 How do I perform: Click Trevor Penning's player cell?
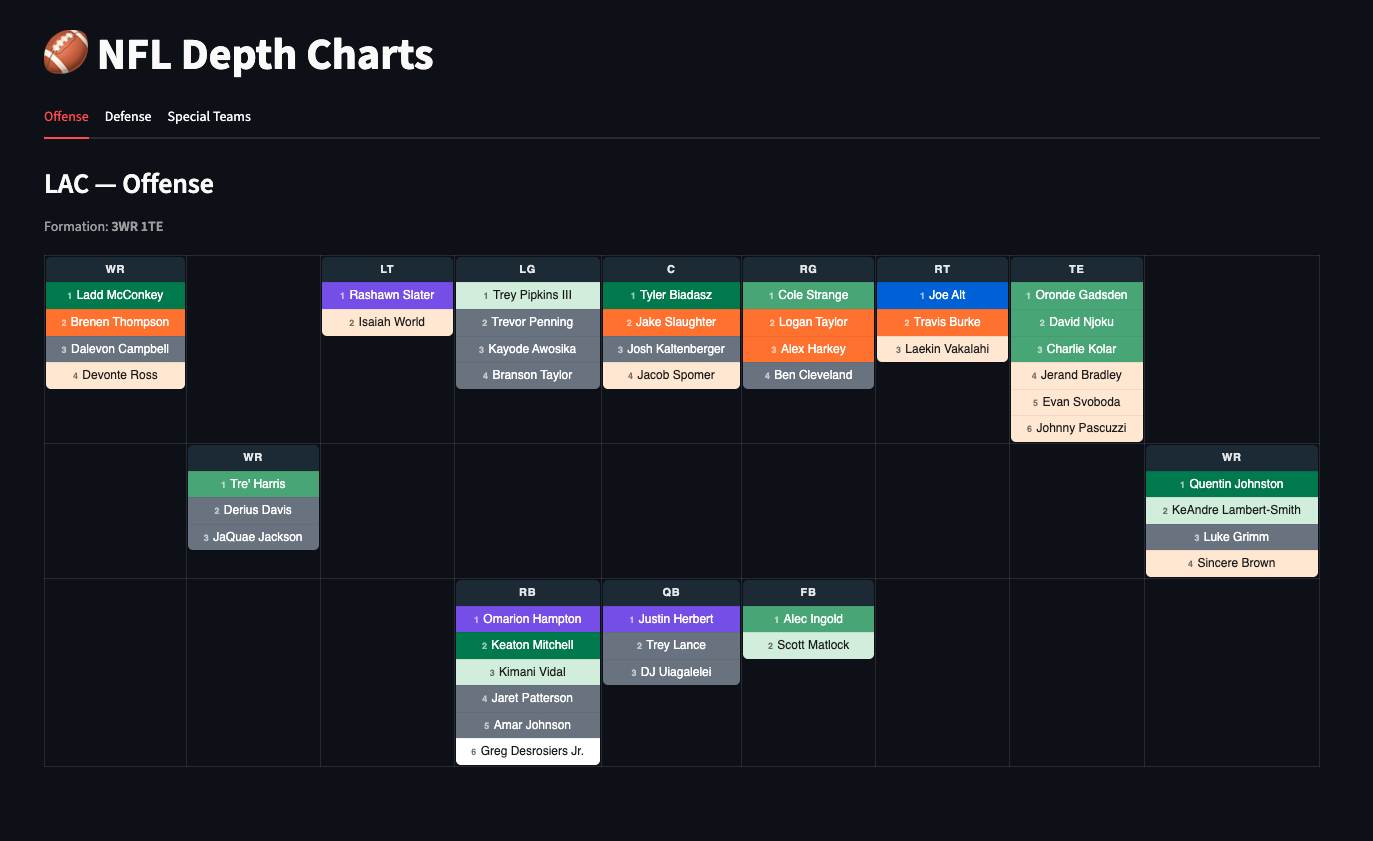(527, 322)
